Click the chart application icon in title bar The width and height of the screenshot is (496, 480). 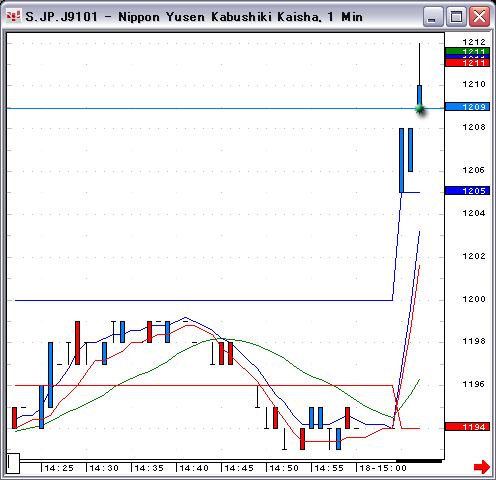pyautogui.click(x=13, y=16)
